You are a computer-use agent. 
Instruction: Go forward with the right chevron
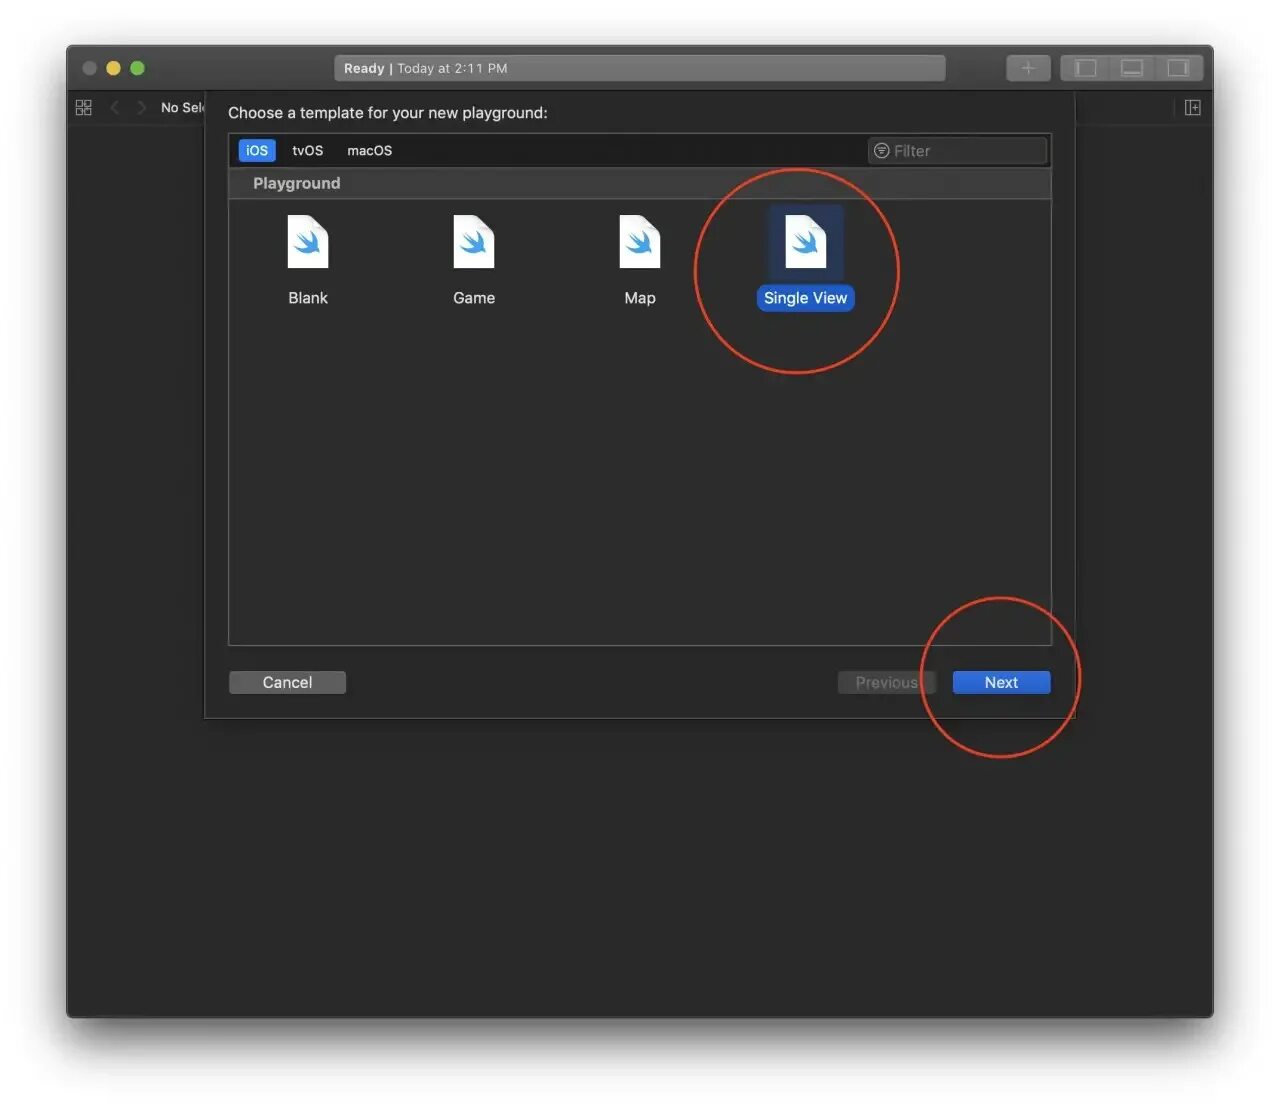click(x=141, y=107)
